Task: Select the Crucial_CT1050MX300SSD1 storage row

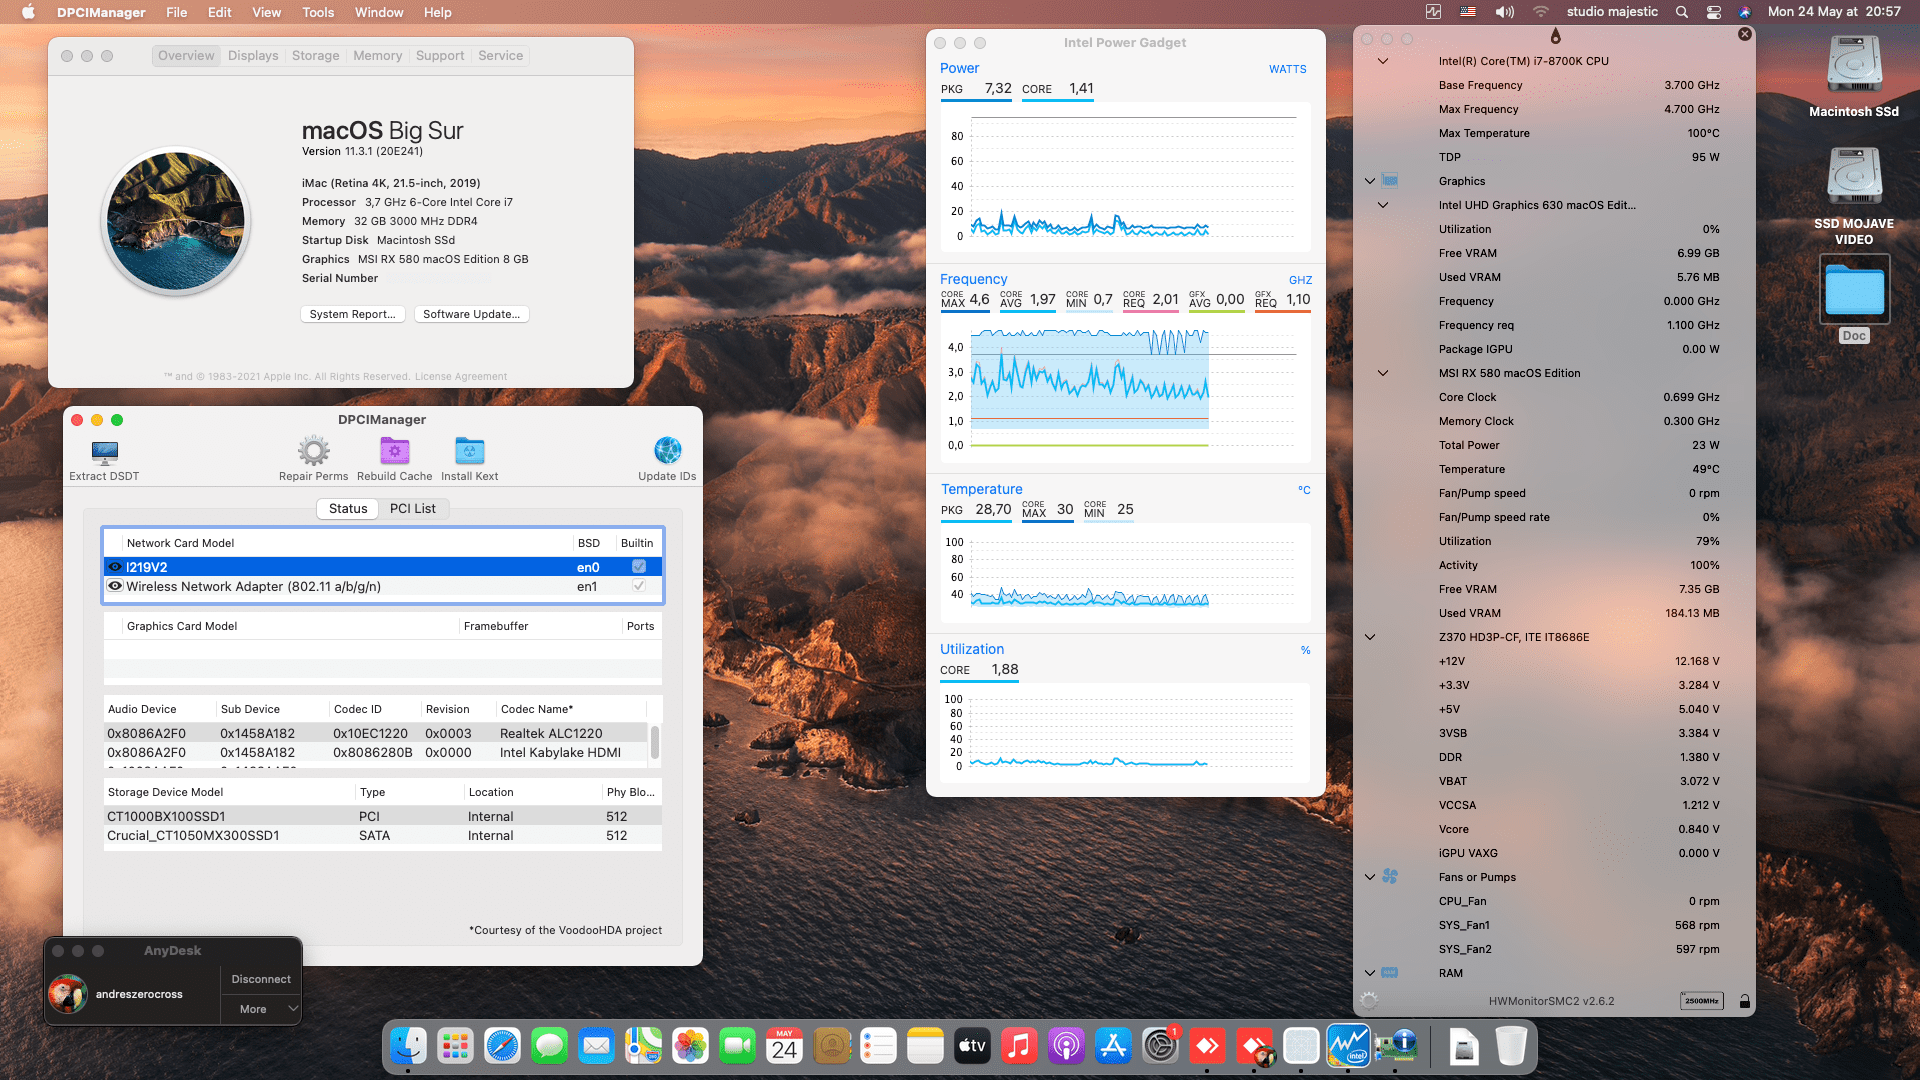Action: (x=383, y=836)
